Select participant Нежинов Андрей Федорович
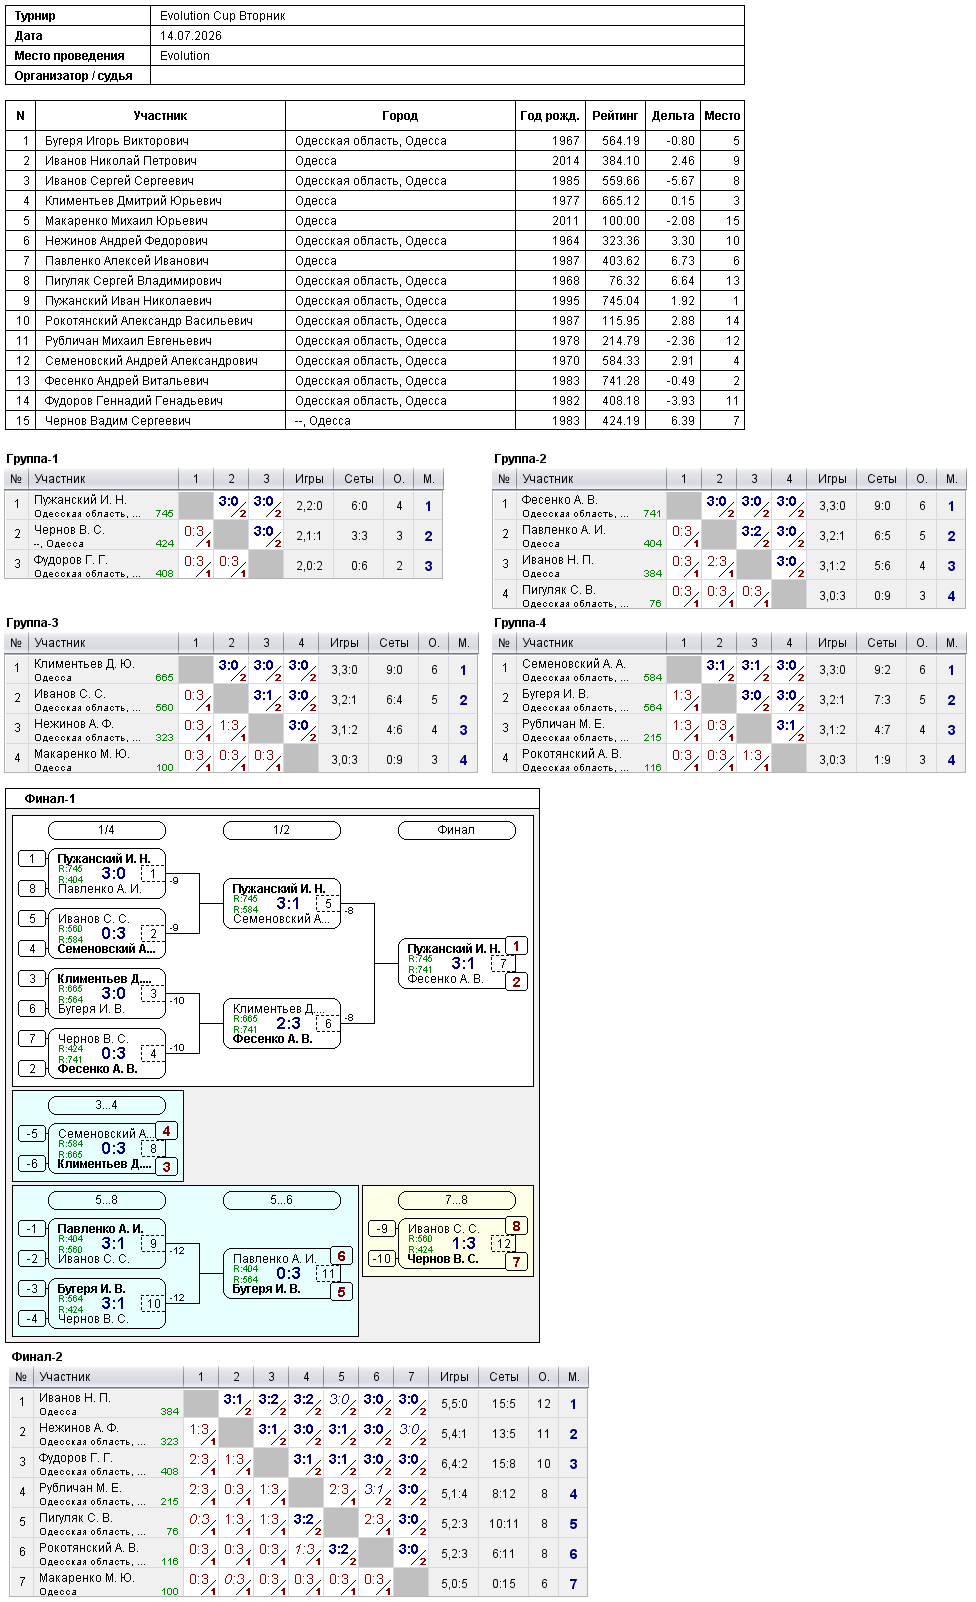976x1602 pixels. pyautogui.click(x=126, y=241)
